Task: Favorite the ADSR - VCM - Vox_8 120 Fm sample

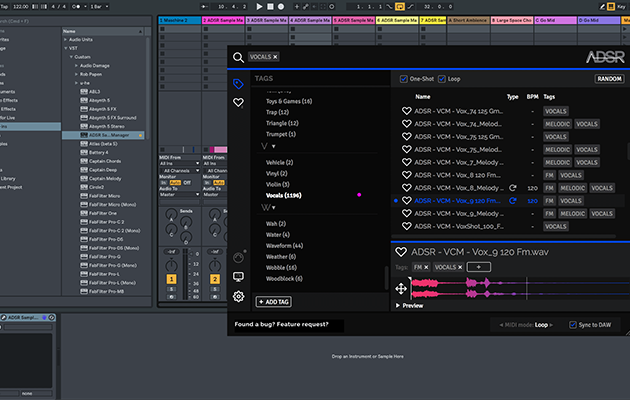Action: (x=406, y=174)
